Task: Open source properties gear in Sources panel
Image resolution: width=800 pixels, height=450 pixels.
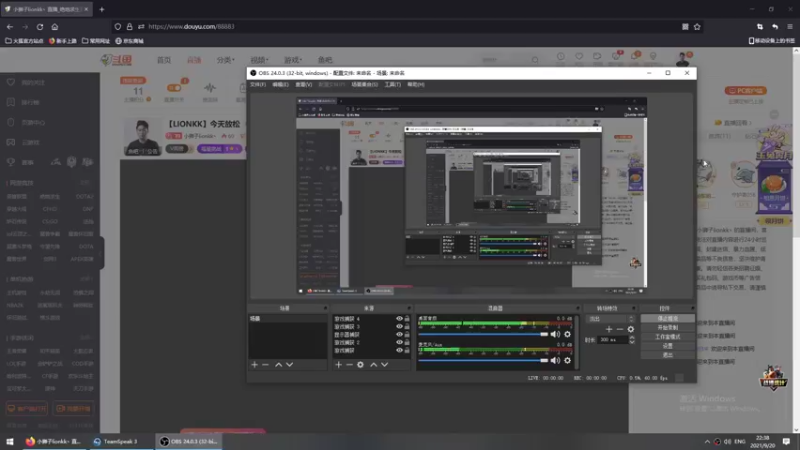Action: 360,365
